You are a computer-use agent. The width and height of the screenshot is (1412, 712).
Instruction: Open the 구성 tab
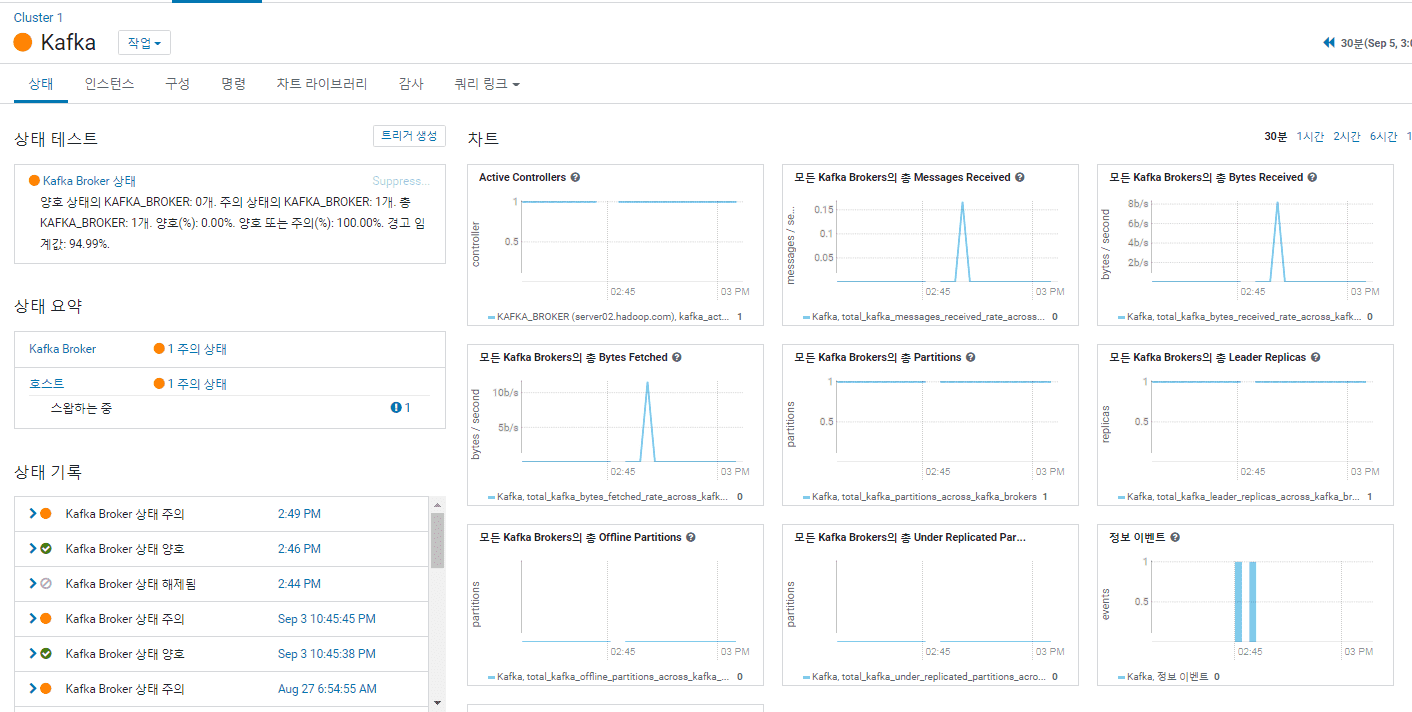[178, 84]
